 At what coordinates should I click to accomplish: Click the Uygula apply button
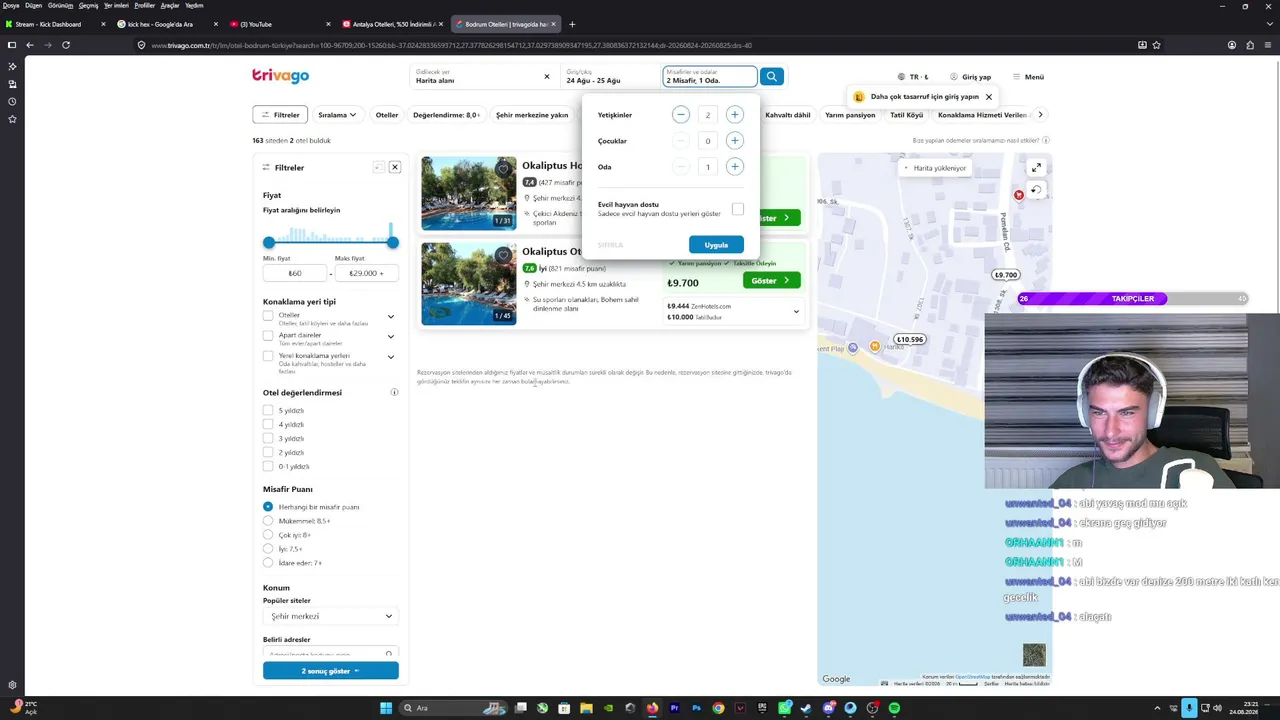click(x=716, y=245)
